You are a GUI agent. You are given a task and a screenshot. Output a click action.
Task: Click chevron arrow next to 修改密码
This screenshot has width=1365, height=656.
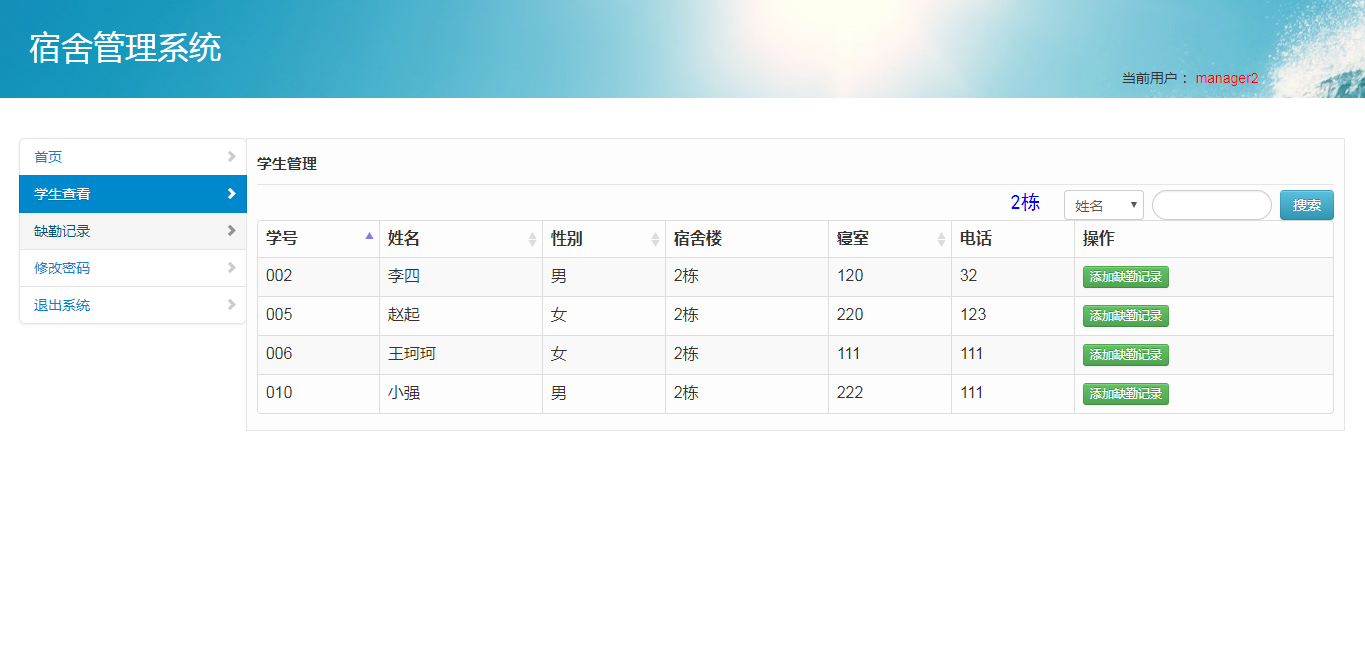pyautogui.click(x=231, y=267)
